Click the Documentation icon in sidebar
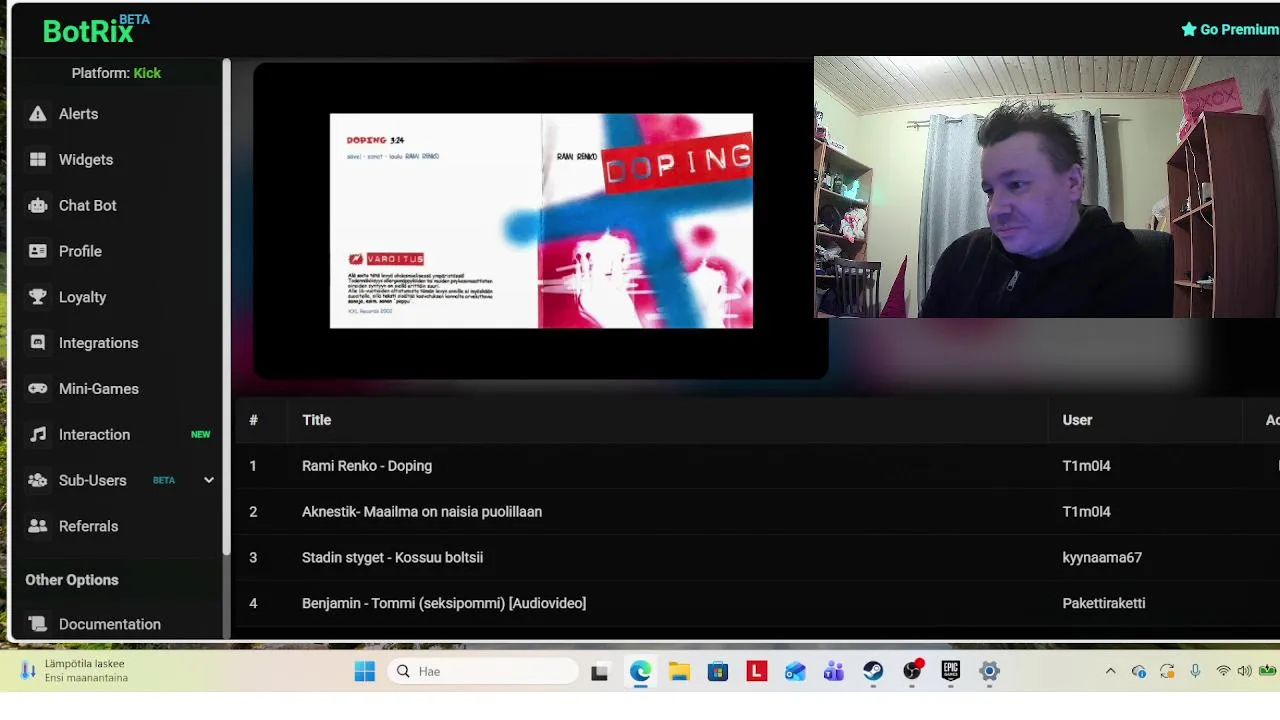This screenshot has height=720, width=1280. (x=38, y=624)
